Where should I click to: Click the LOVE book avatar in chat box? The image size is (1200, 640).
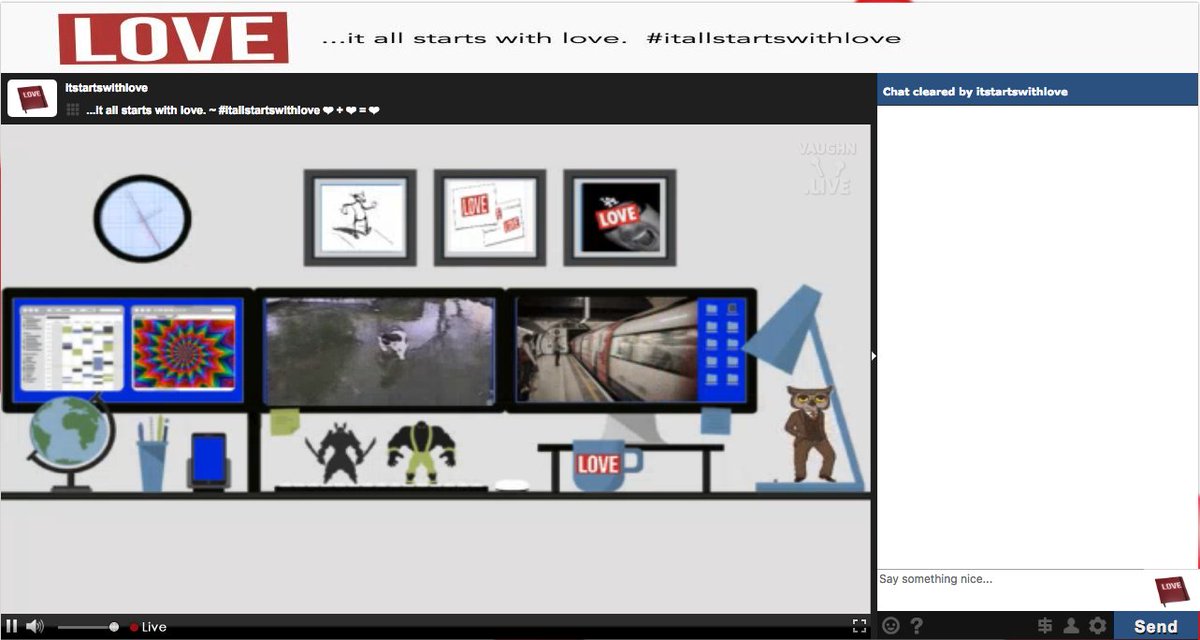pos(1170,590)
